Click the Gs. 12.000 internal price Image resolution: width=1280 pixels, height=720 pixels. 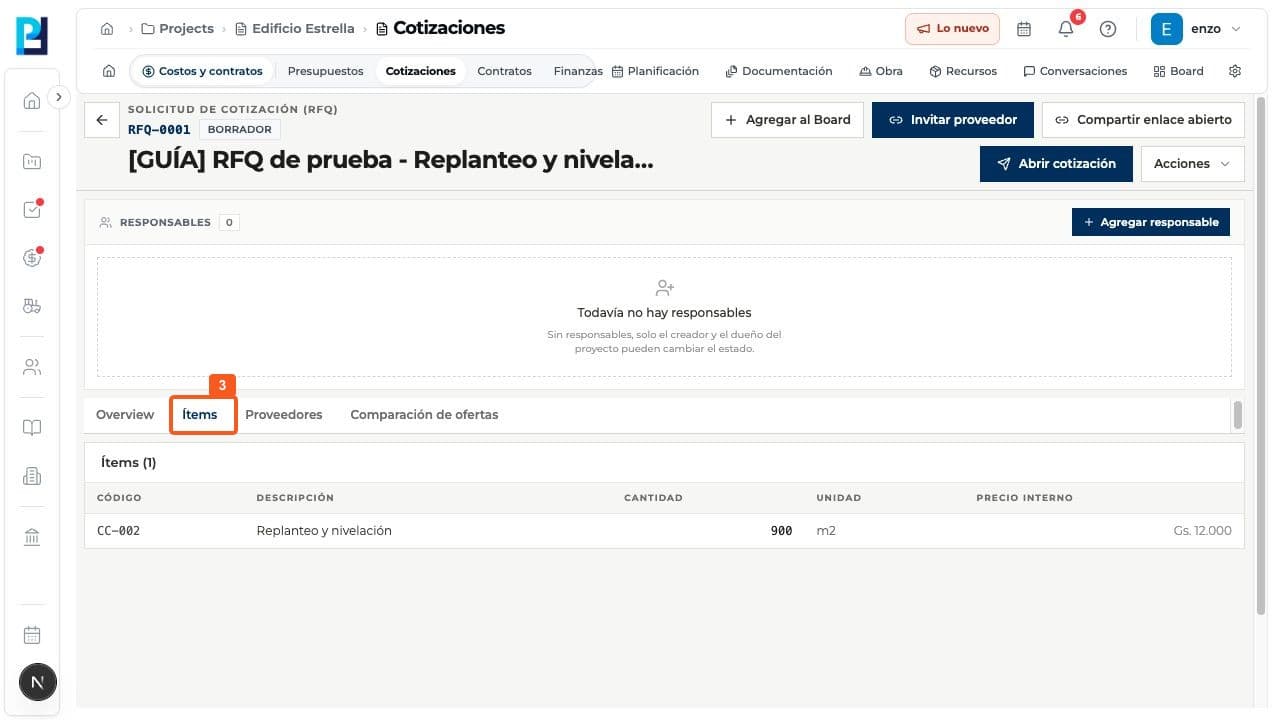coord(1202,531)
